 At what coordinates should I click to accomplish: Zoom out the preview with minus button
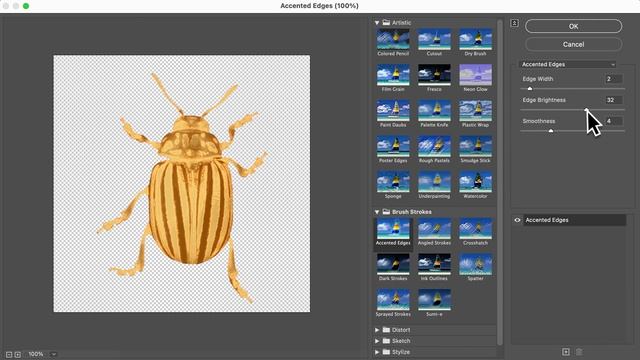[x=9, y=355]
